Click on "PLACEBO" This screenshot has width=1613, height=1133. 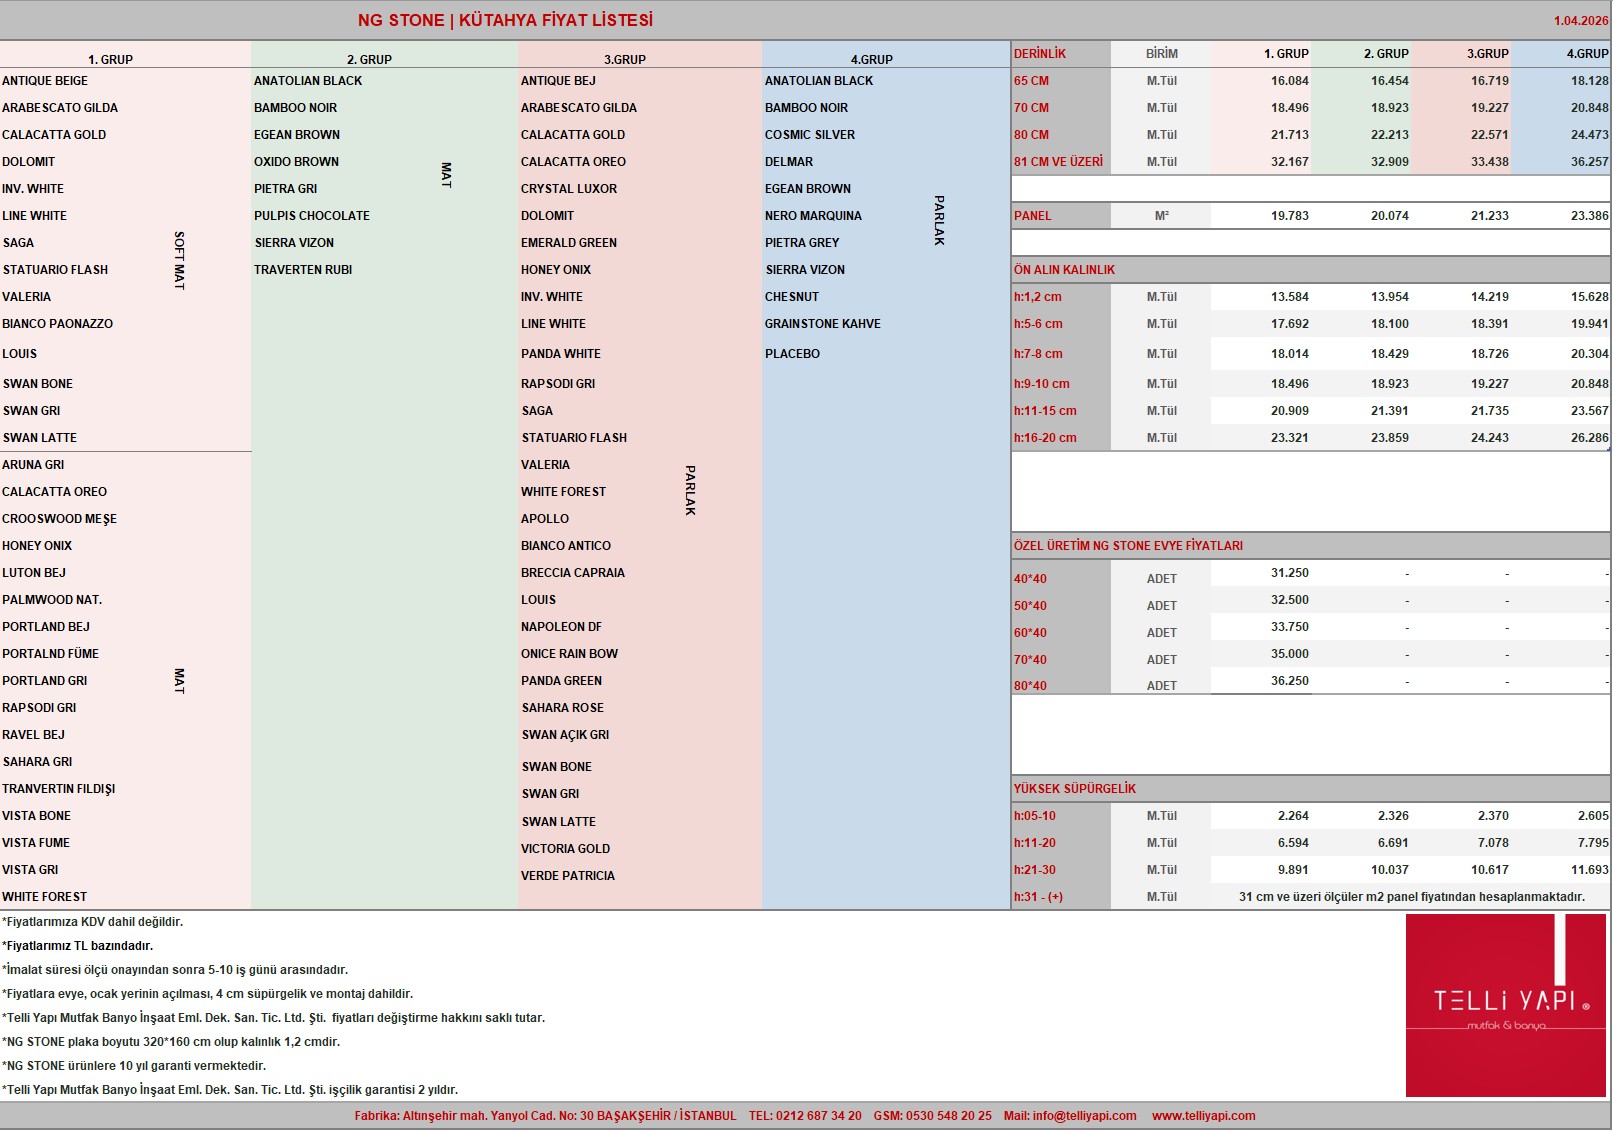click(x=792, y=354)
